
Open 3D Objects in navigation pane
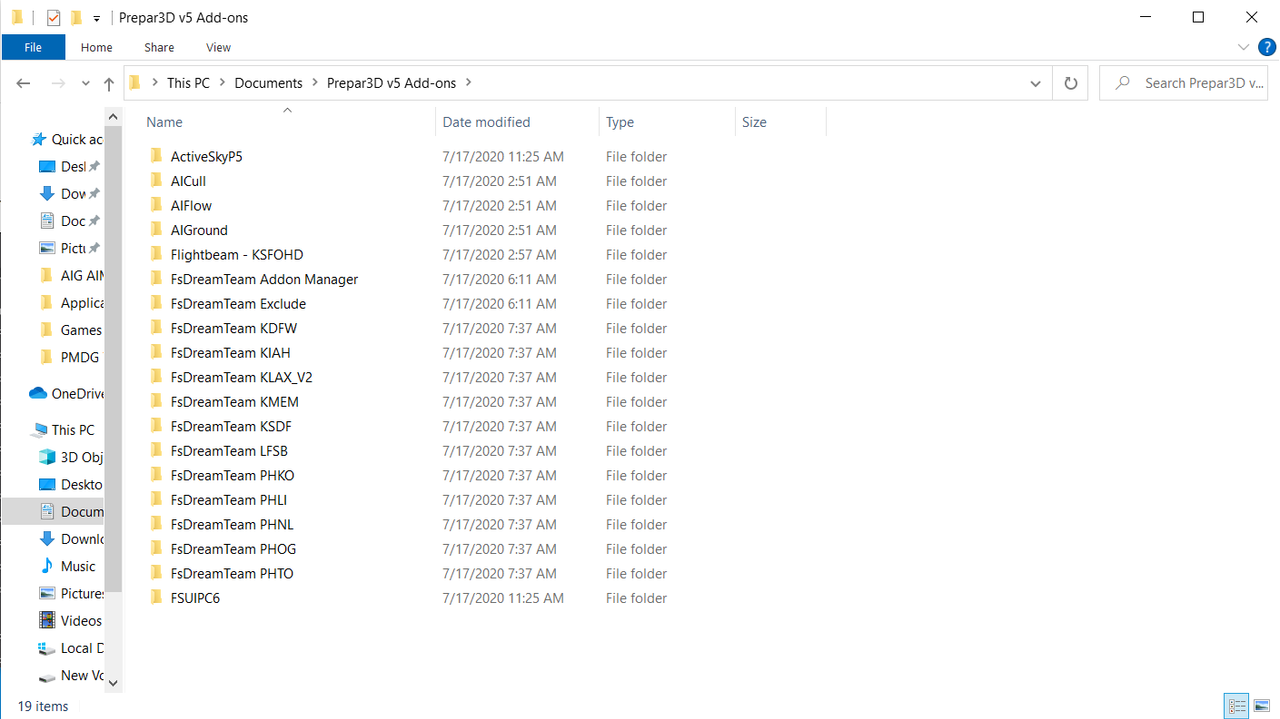(x=70, y=457)
